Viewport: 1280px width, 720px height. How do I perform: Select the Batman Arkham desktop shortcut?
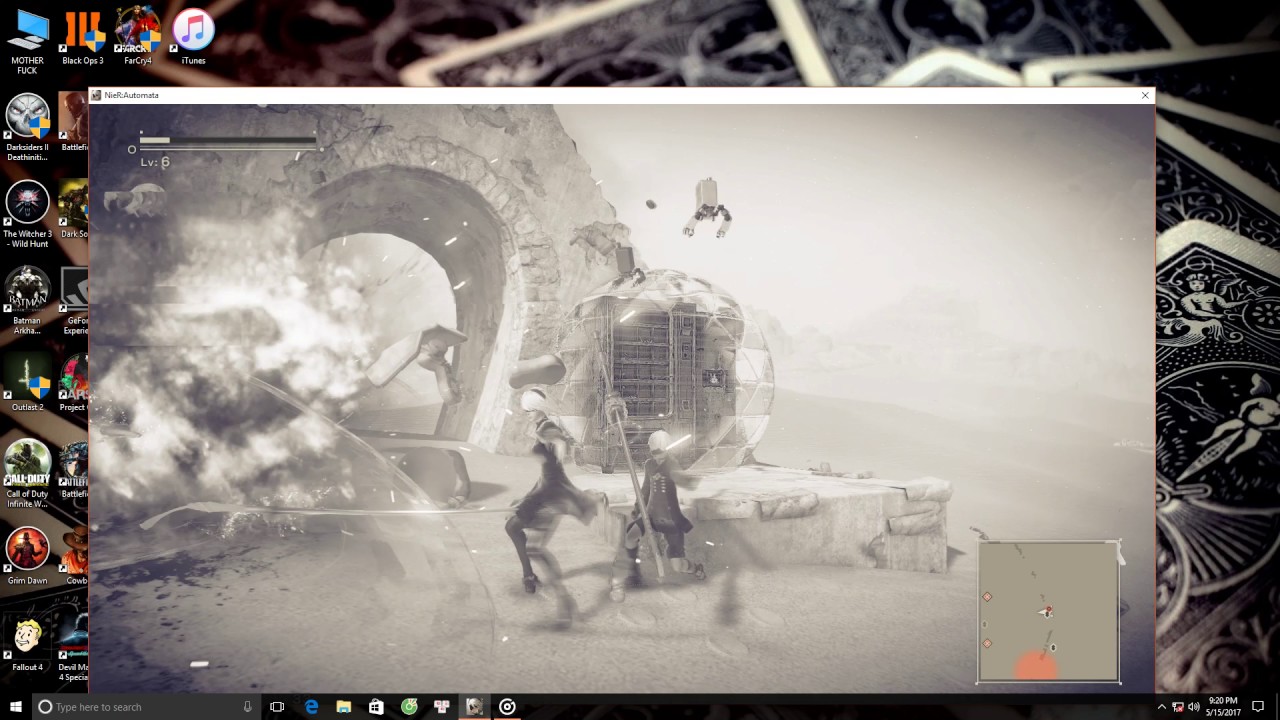[28, 300]
